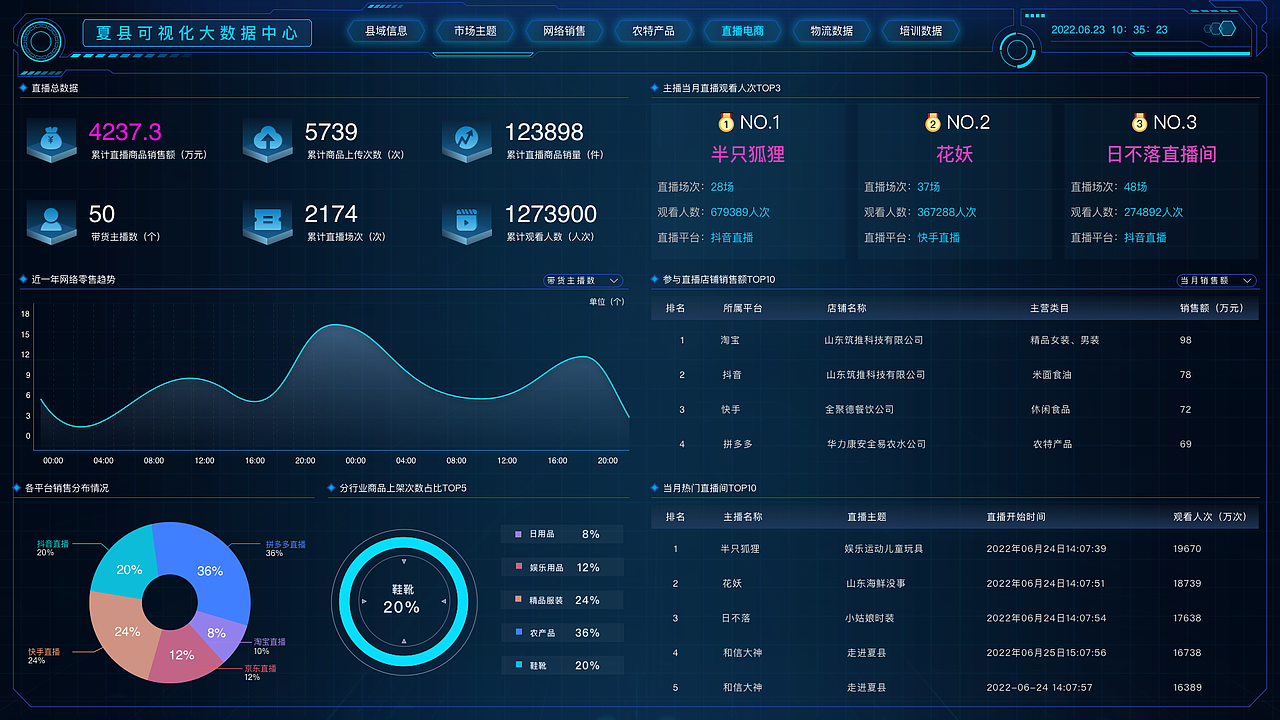
Task: Click 日不落直播间 in NO.3 card
Action: tap(1161, 154)
